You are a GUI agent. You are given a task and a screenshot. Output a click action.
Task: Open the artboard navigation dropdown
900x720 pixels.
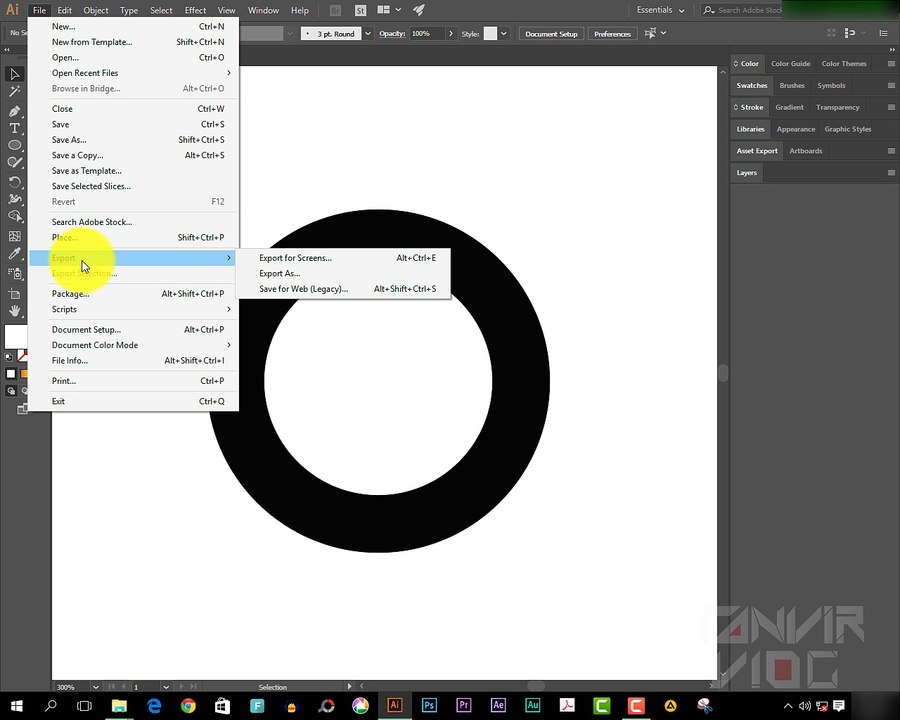point(166,687)
